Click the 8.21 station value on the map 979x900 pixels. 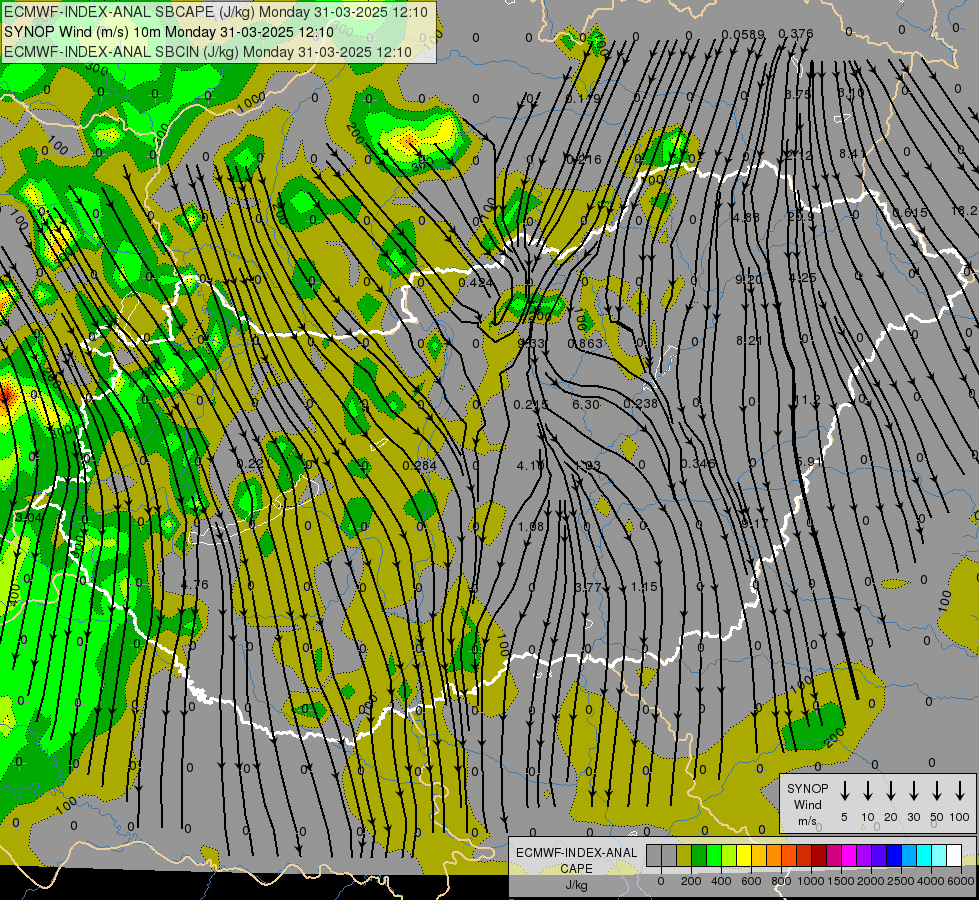tap(749, 340)
